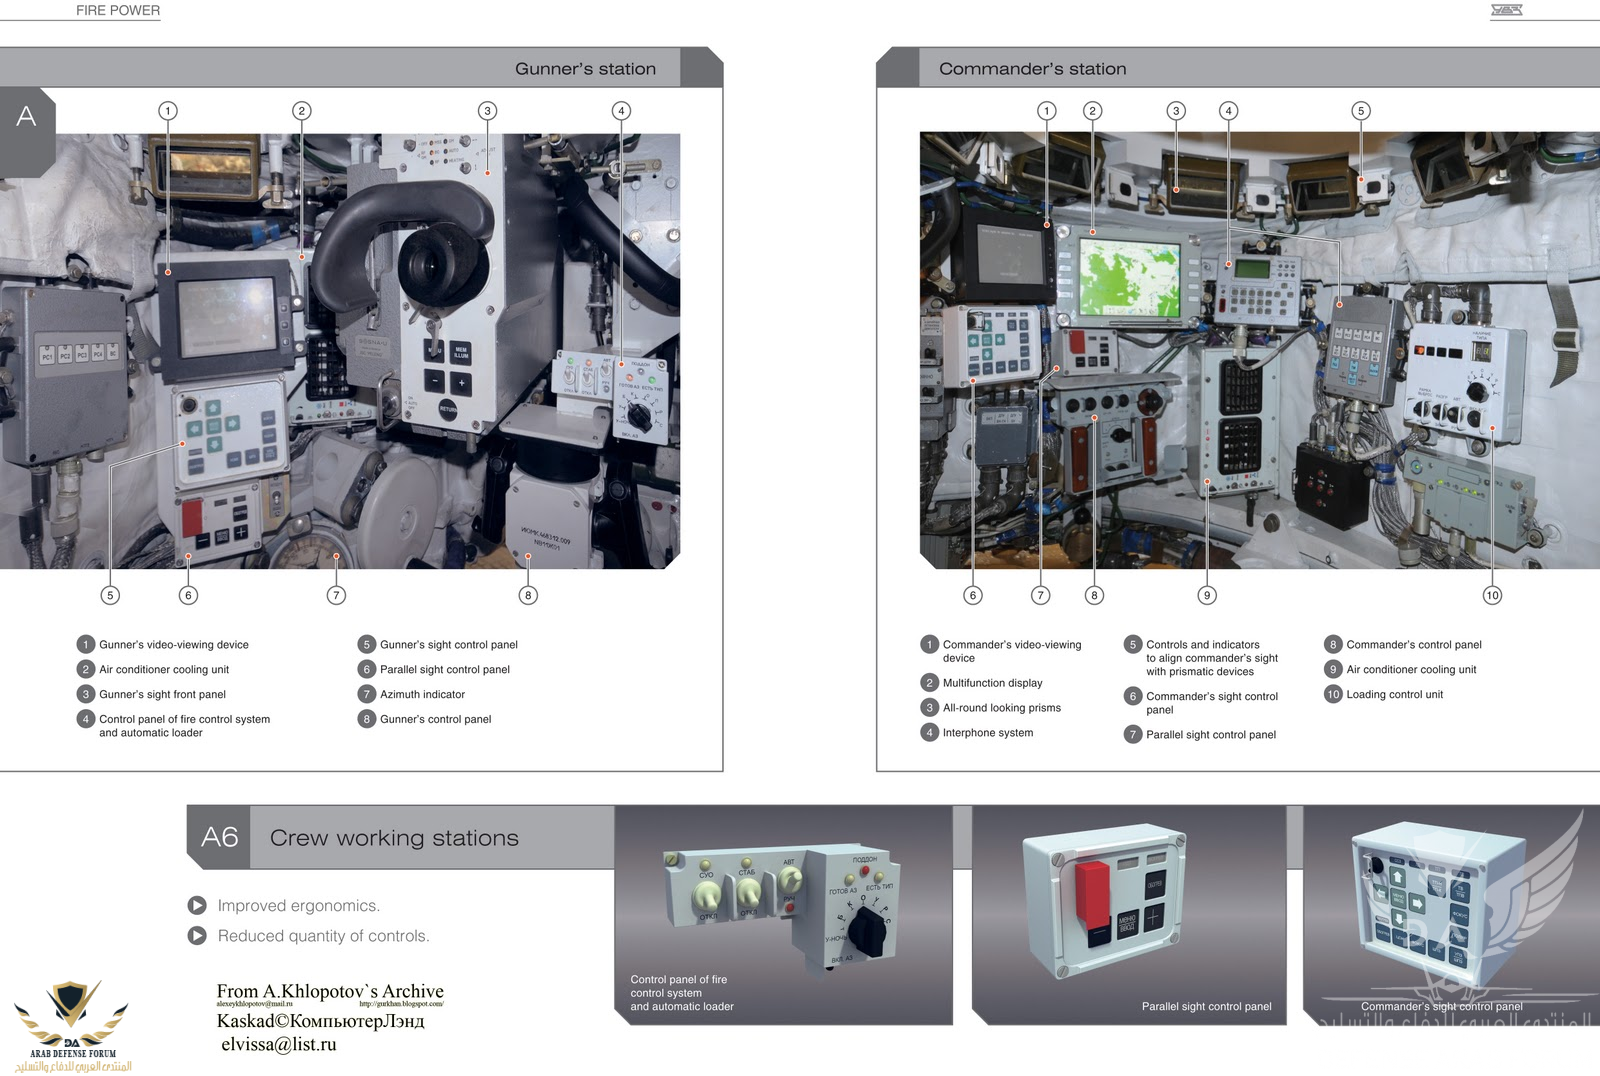Image resolution: width=1600 pixels, height=1076 pixels.
Task: Click the "FIRE POWER" heading at top left
Action: [x=118, y=10]
